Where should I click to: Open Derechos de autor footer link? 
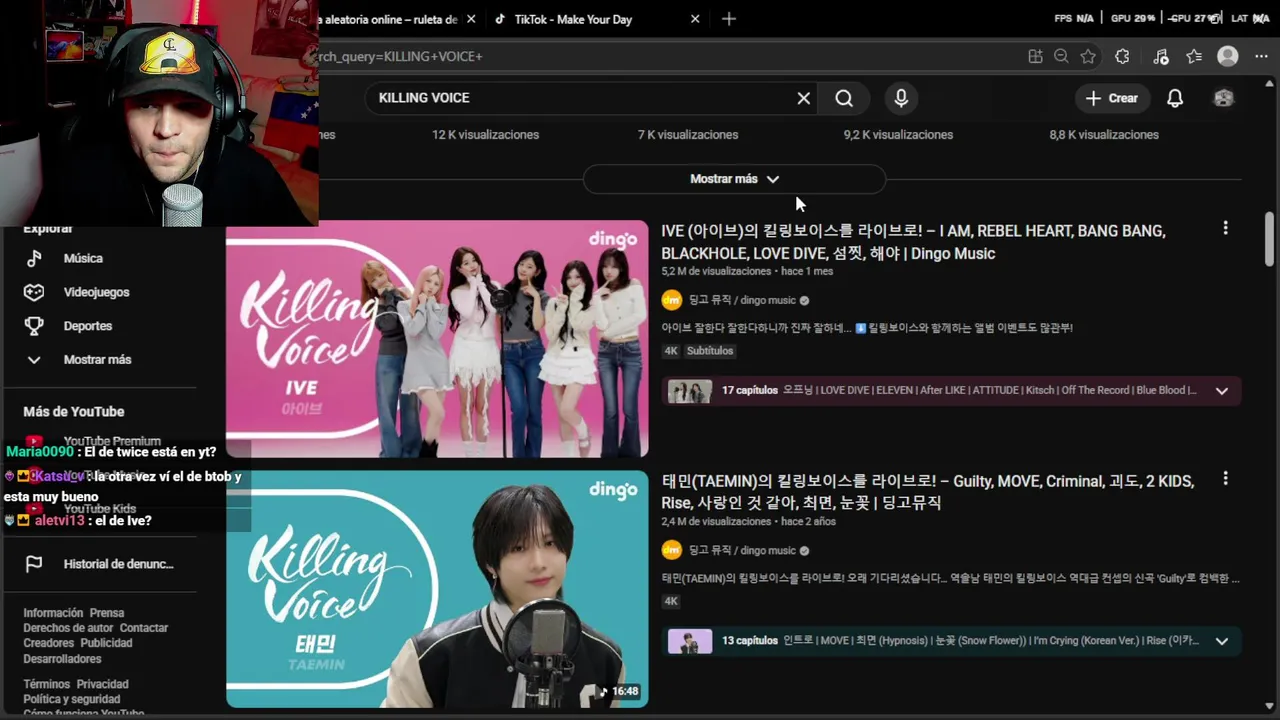(68, 628)
